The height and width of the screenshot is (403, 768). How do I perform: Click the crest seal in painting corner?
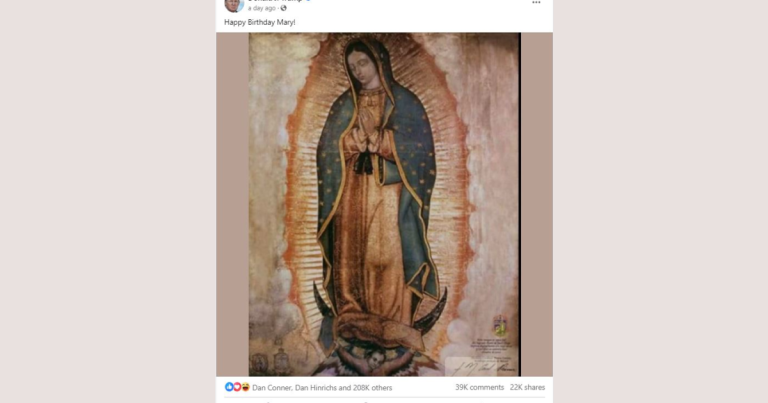(500, 325)
